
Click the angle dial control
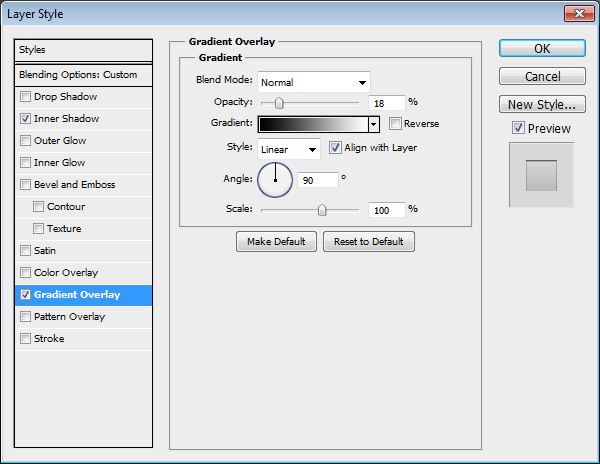[x=275, y=180]
